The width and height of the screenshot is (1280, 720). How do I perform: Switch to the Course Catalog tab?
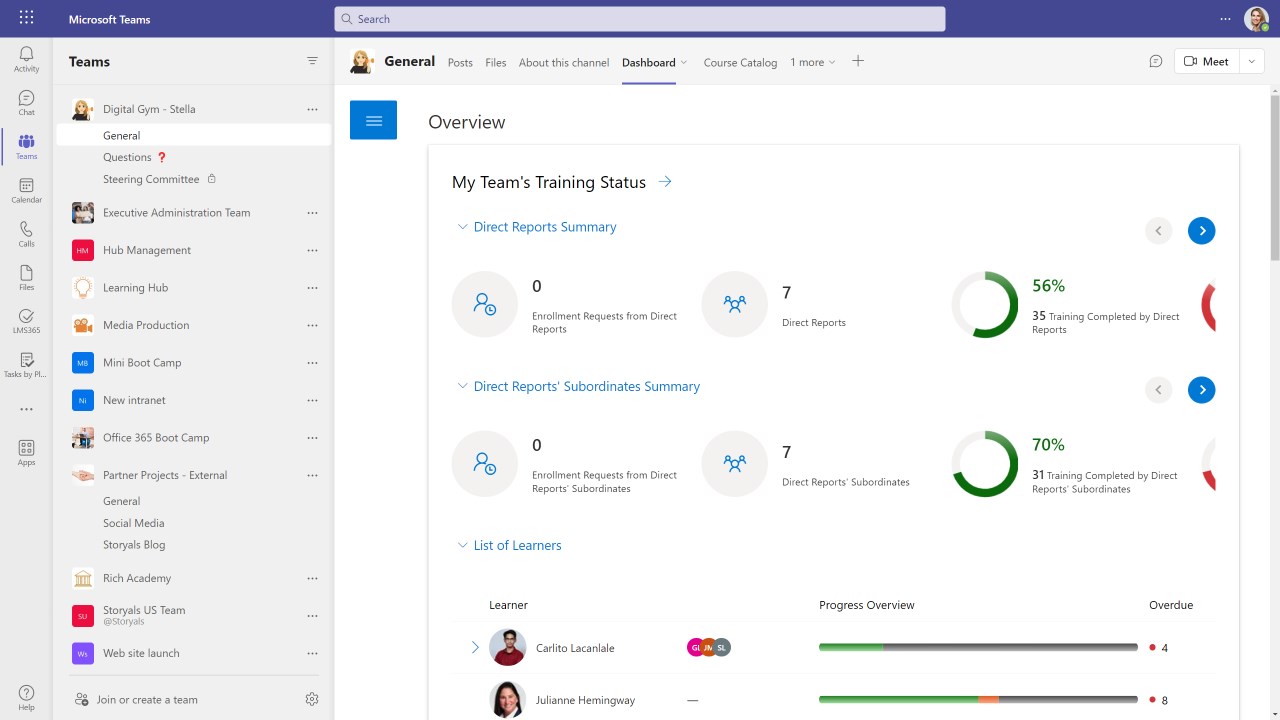point(740,62)
